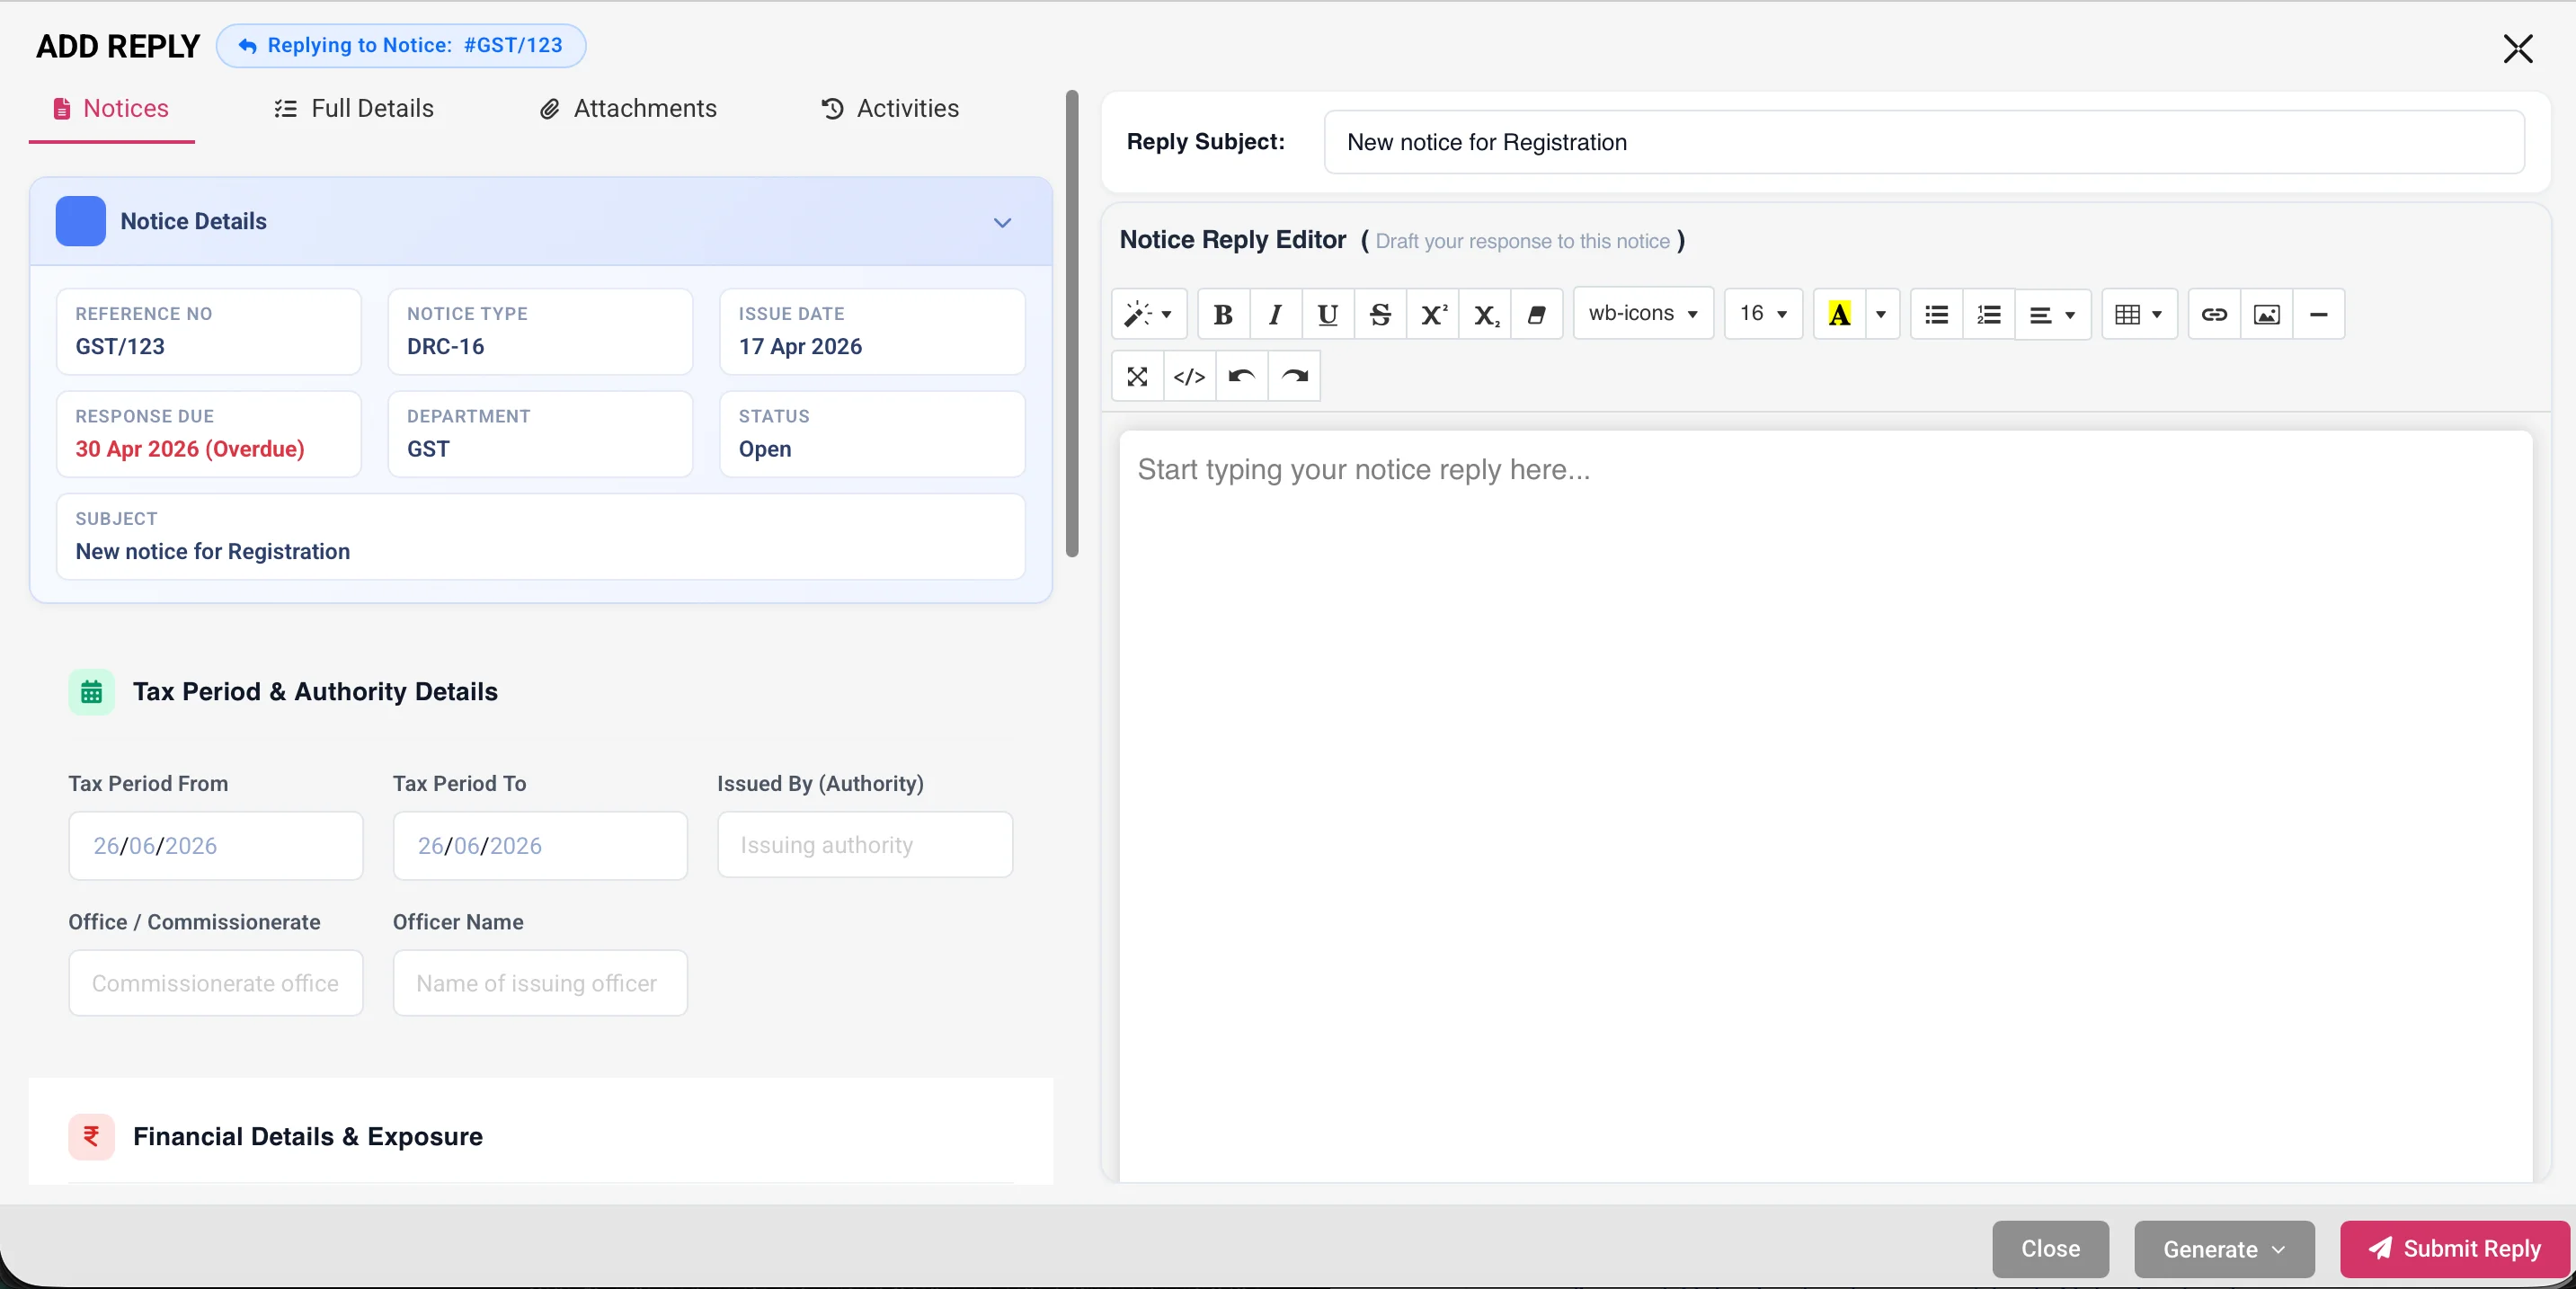Apply superscript formatting
The width and height of the screenshot is (2576, 1289).
coord(1433,314)
